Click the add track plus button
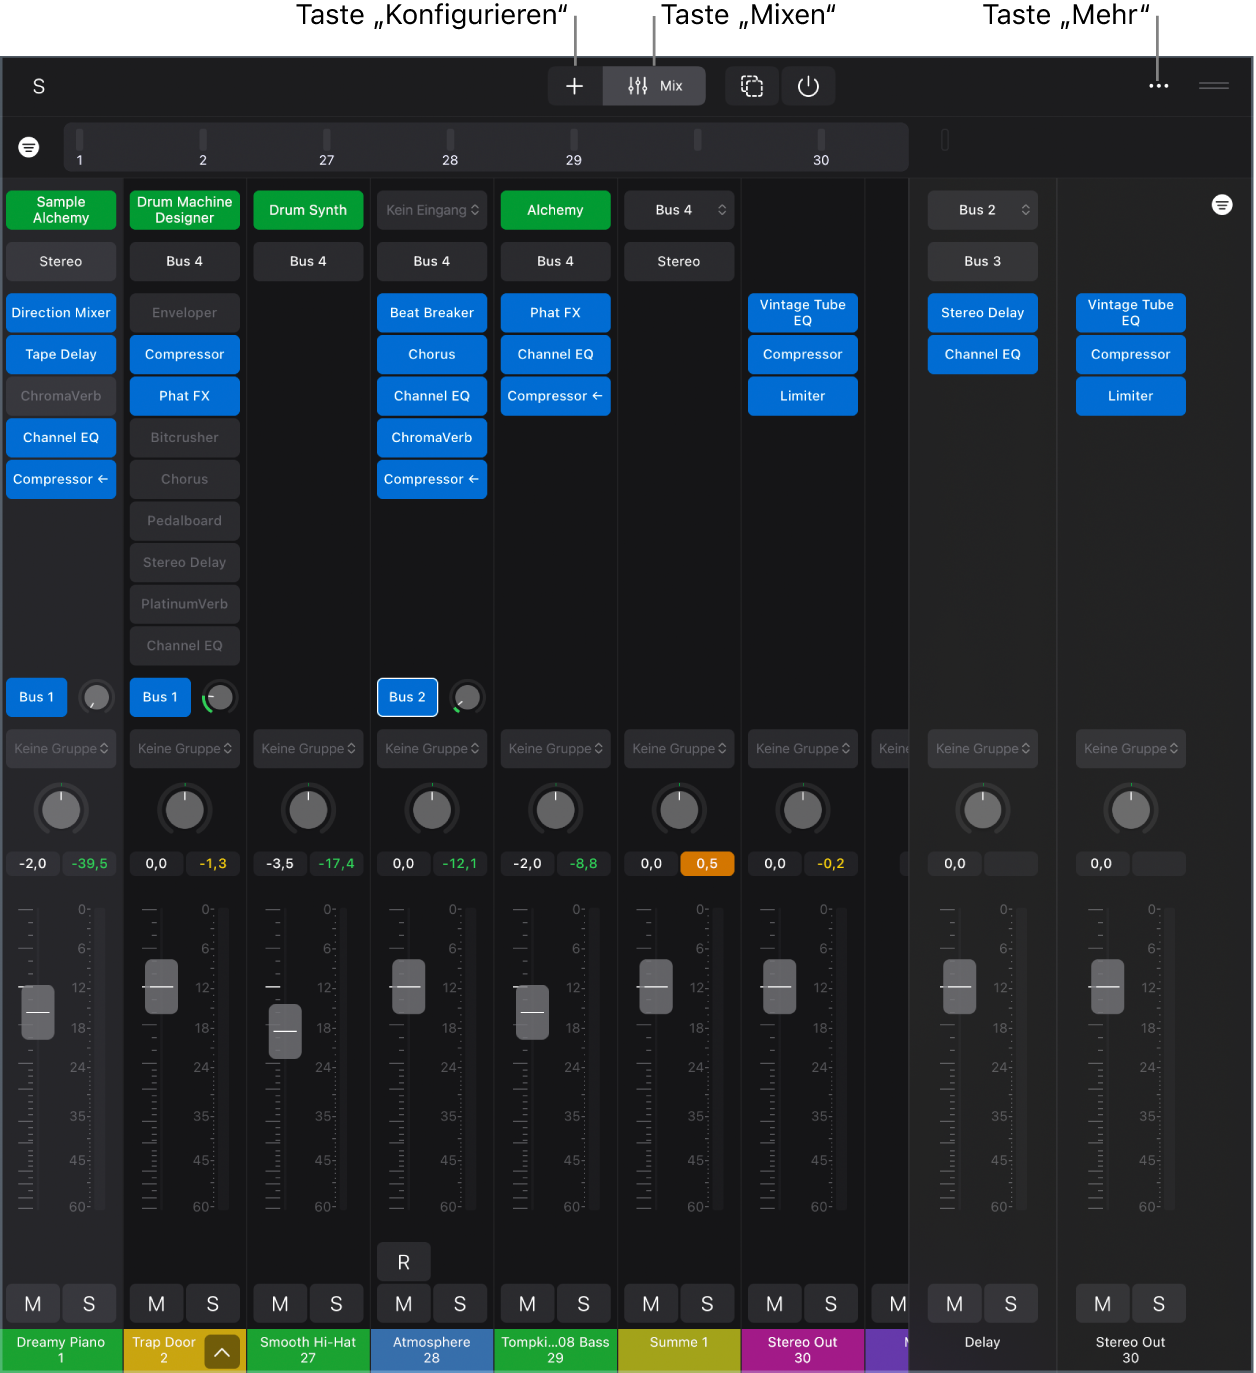Image resolution: width=1256 pixels, height=1373 pixels. click(575, 86)
